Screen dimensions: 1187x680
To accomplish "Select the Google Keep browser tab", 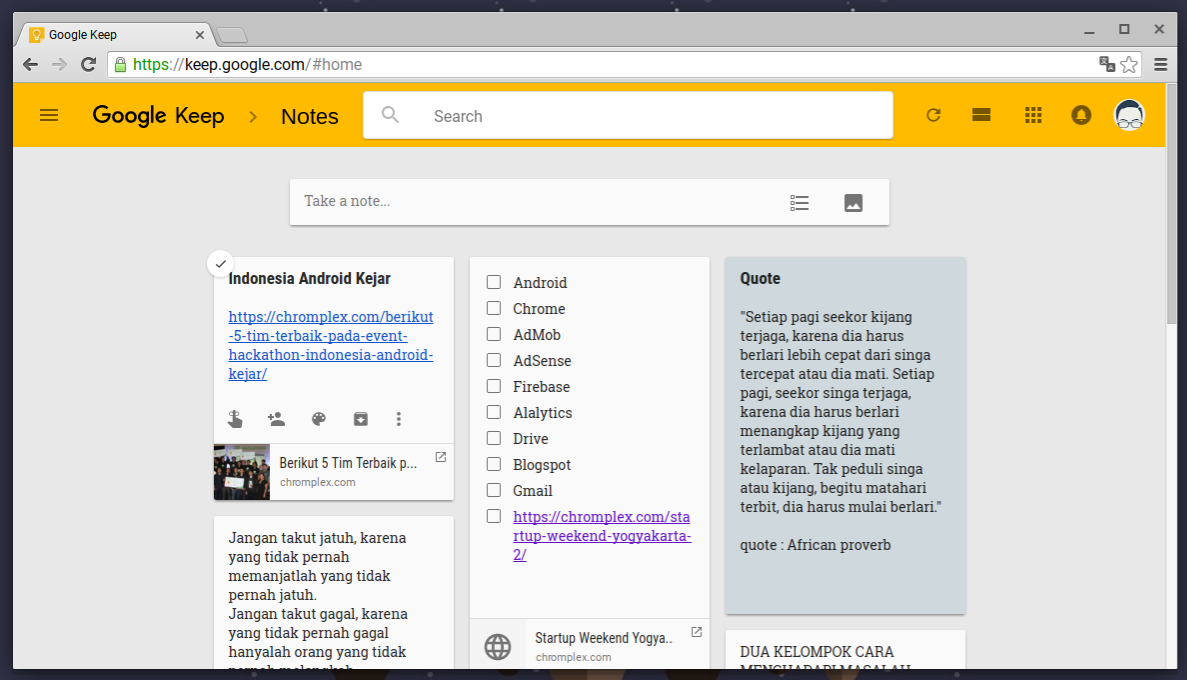I will click(x=114, y=35).
